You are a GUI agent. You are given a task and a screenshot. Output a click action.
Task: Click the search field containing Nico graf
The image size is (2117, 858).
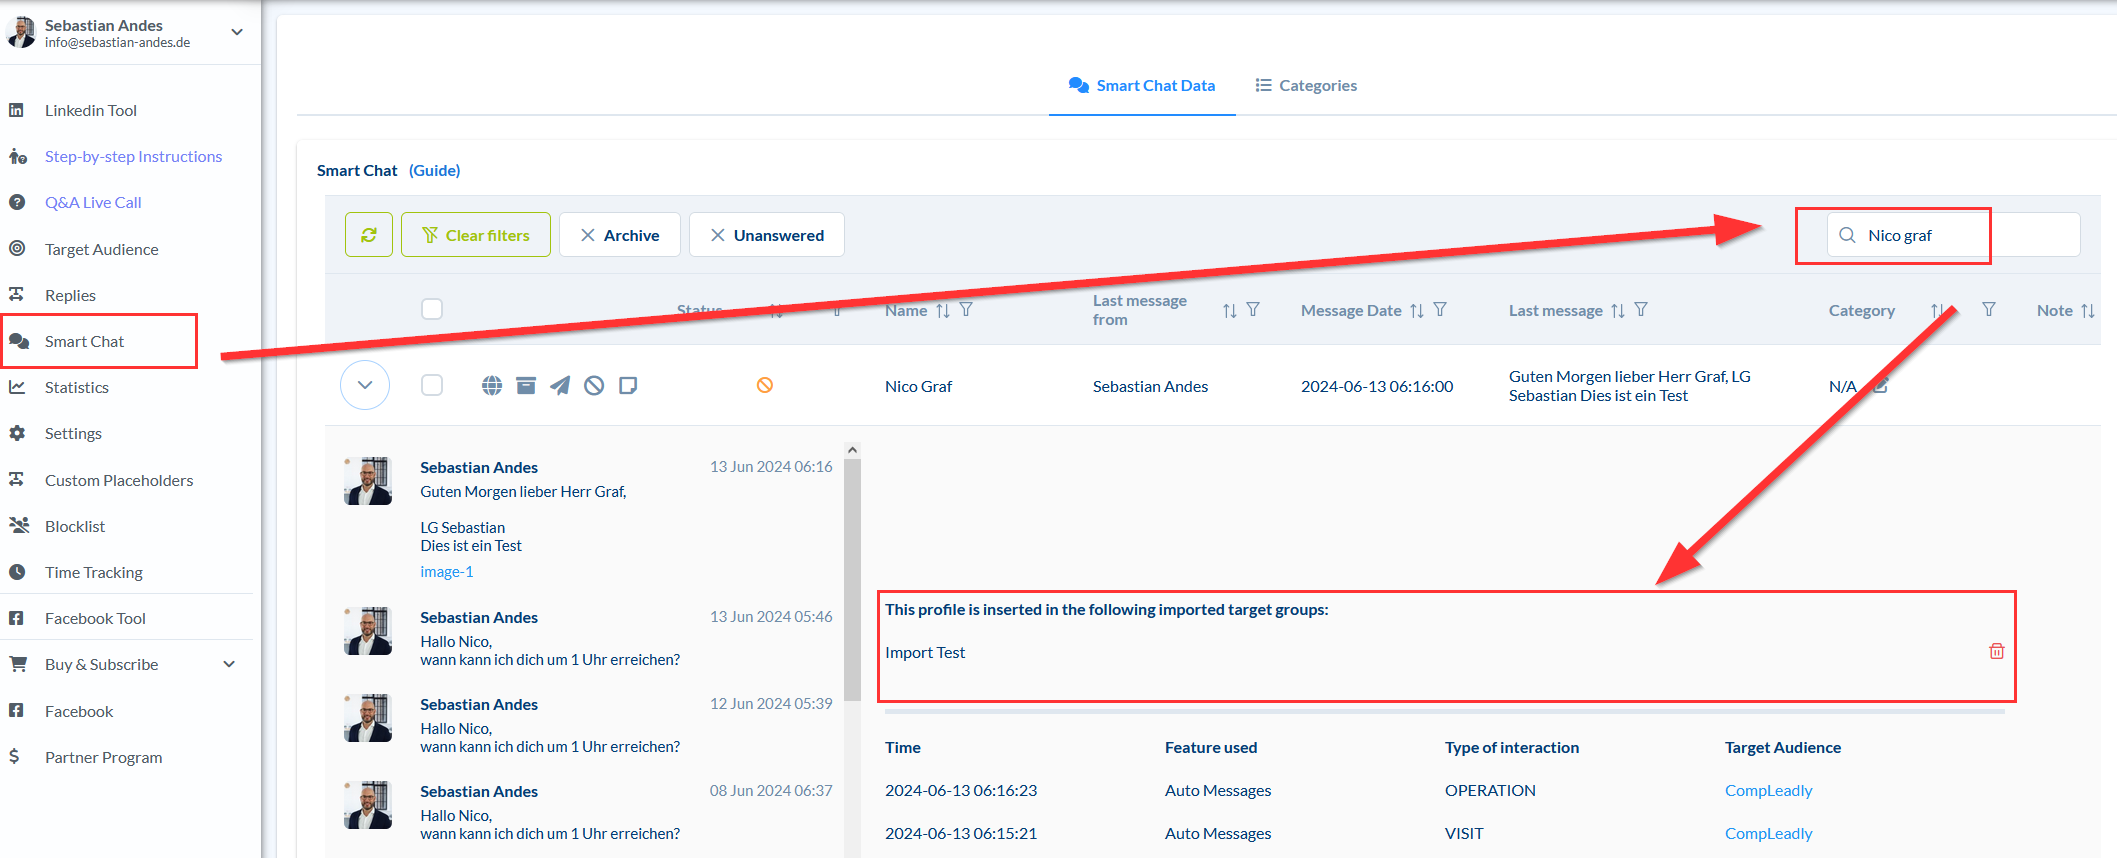coord(1950,235)
